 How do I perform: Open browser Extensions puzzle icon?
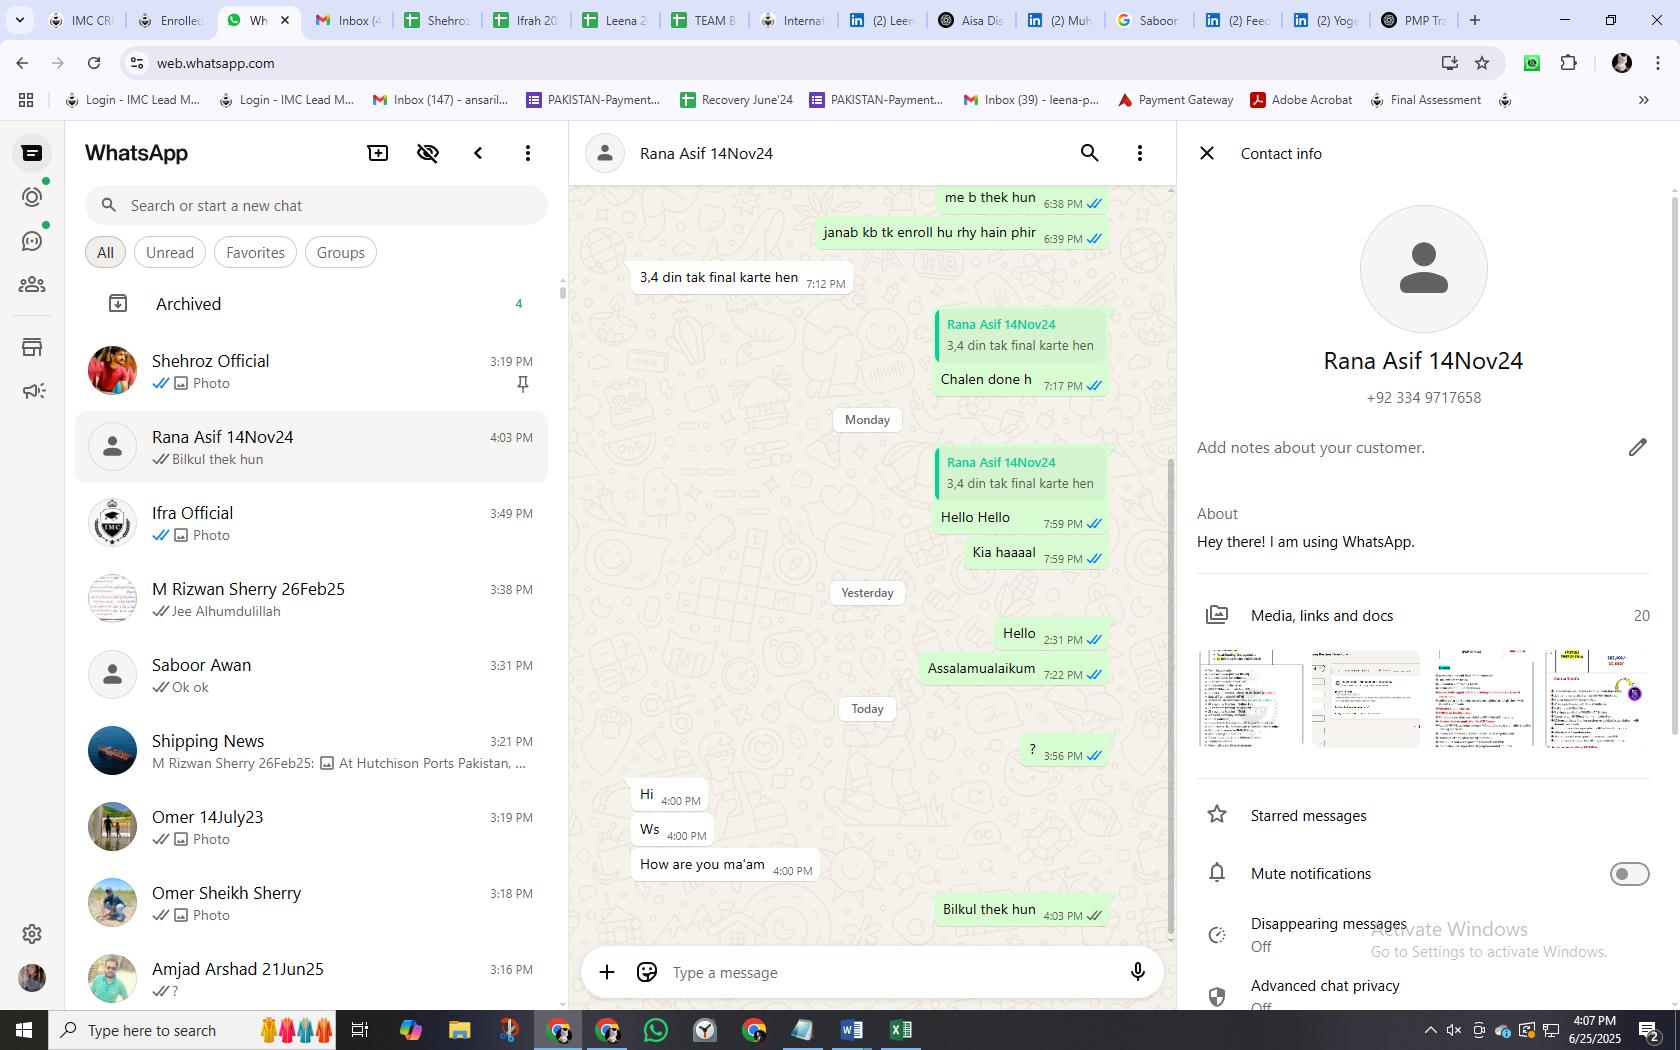pyautogui.click(x=1568, y=63)
